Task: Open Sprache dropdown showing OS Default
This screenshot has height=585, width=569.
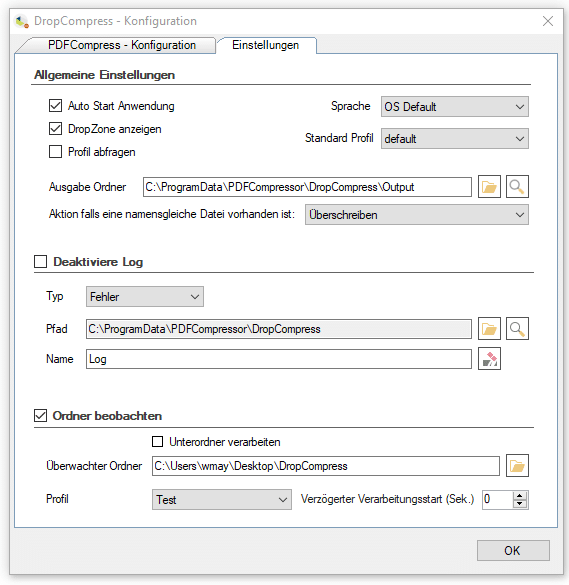Action: (x=454, y=107)
